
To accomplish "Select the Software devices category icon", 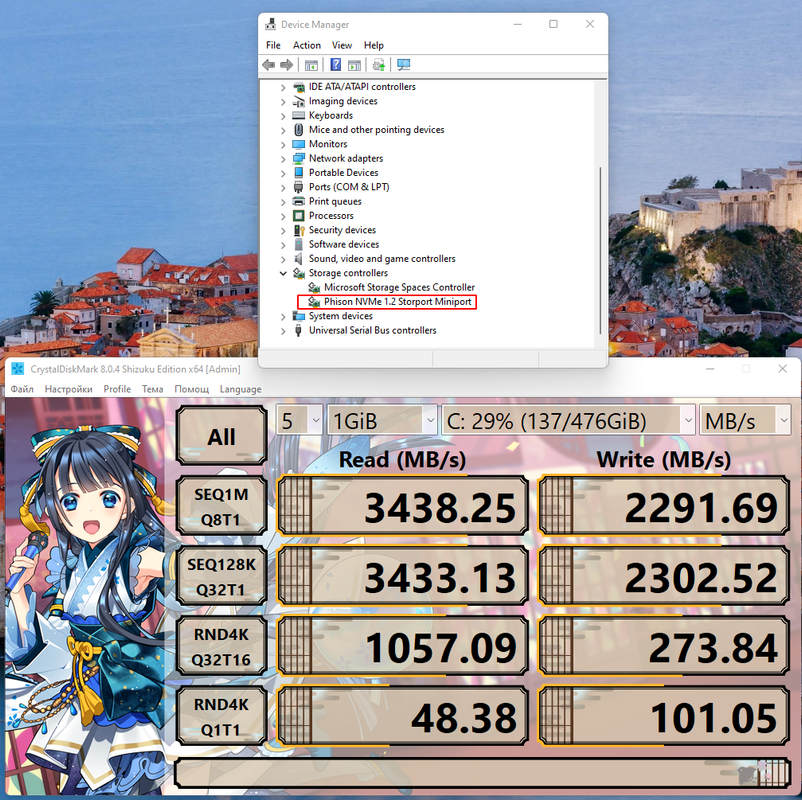I will (299, 245).
